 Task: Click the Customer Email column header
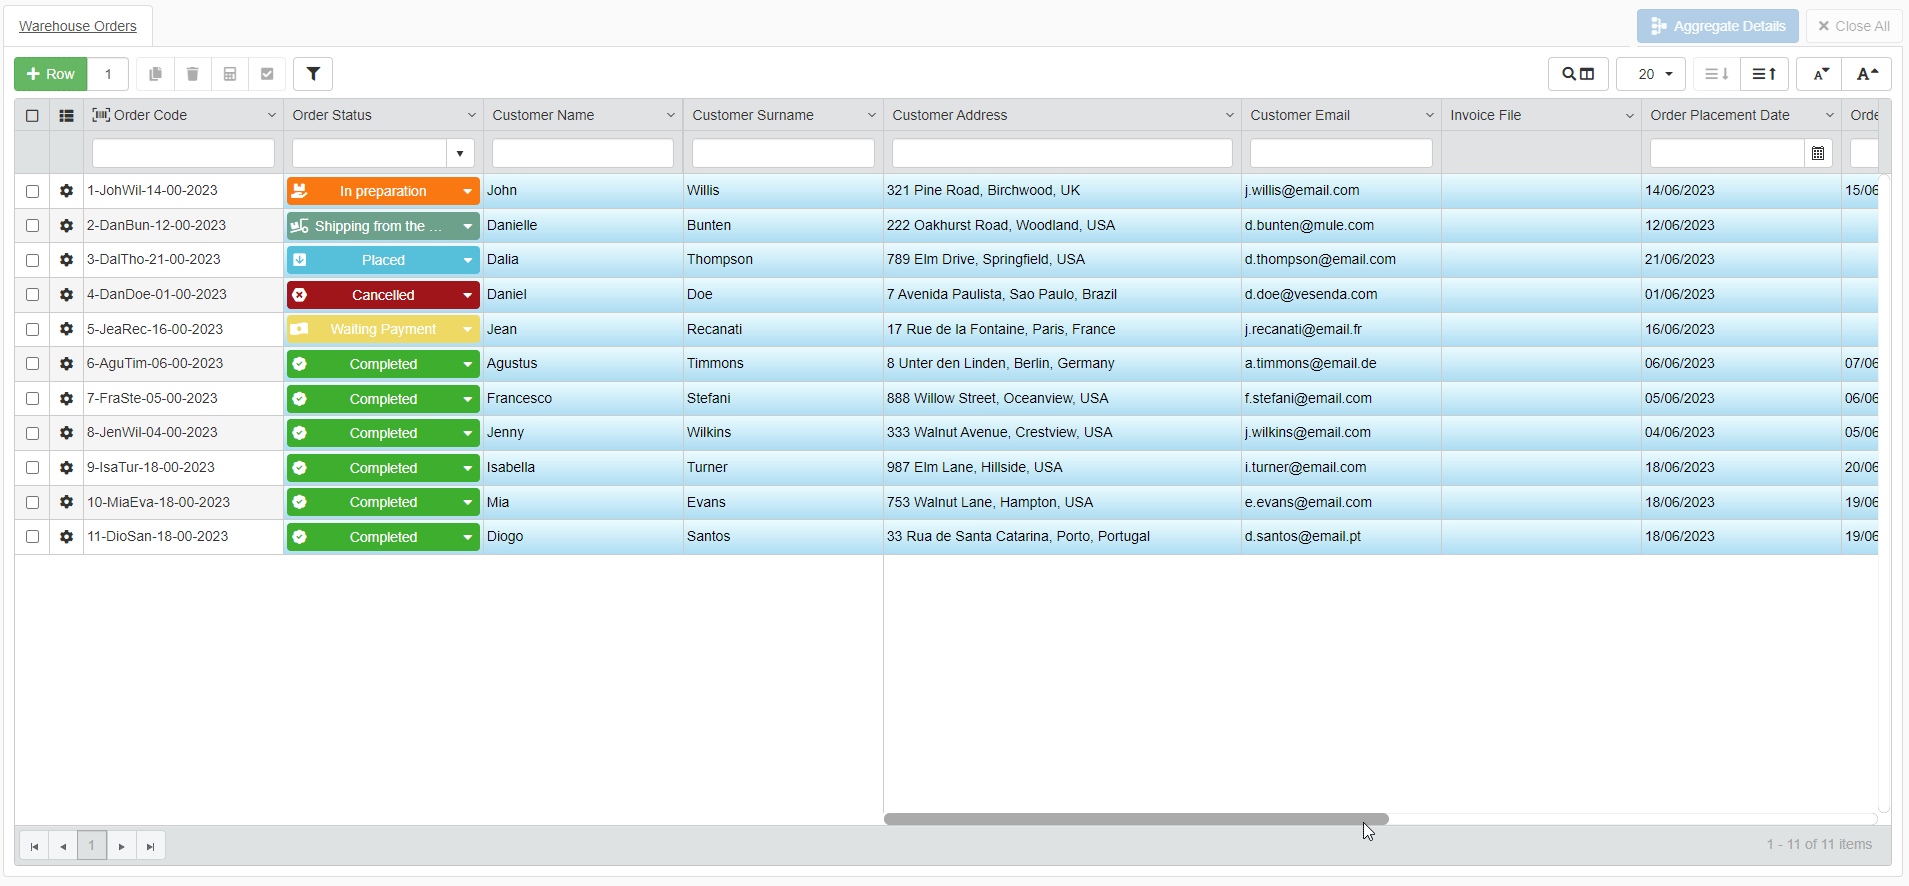(1300, 116)
